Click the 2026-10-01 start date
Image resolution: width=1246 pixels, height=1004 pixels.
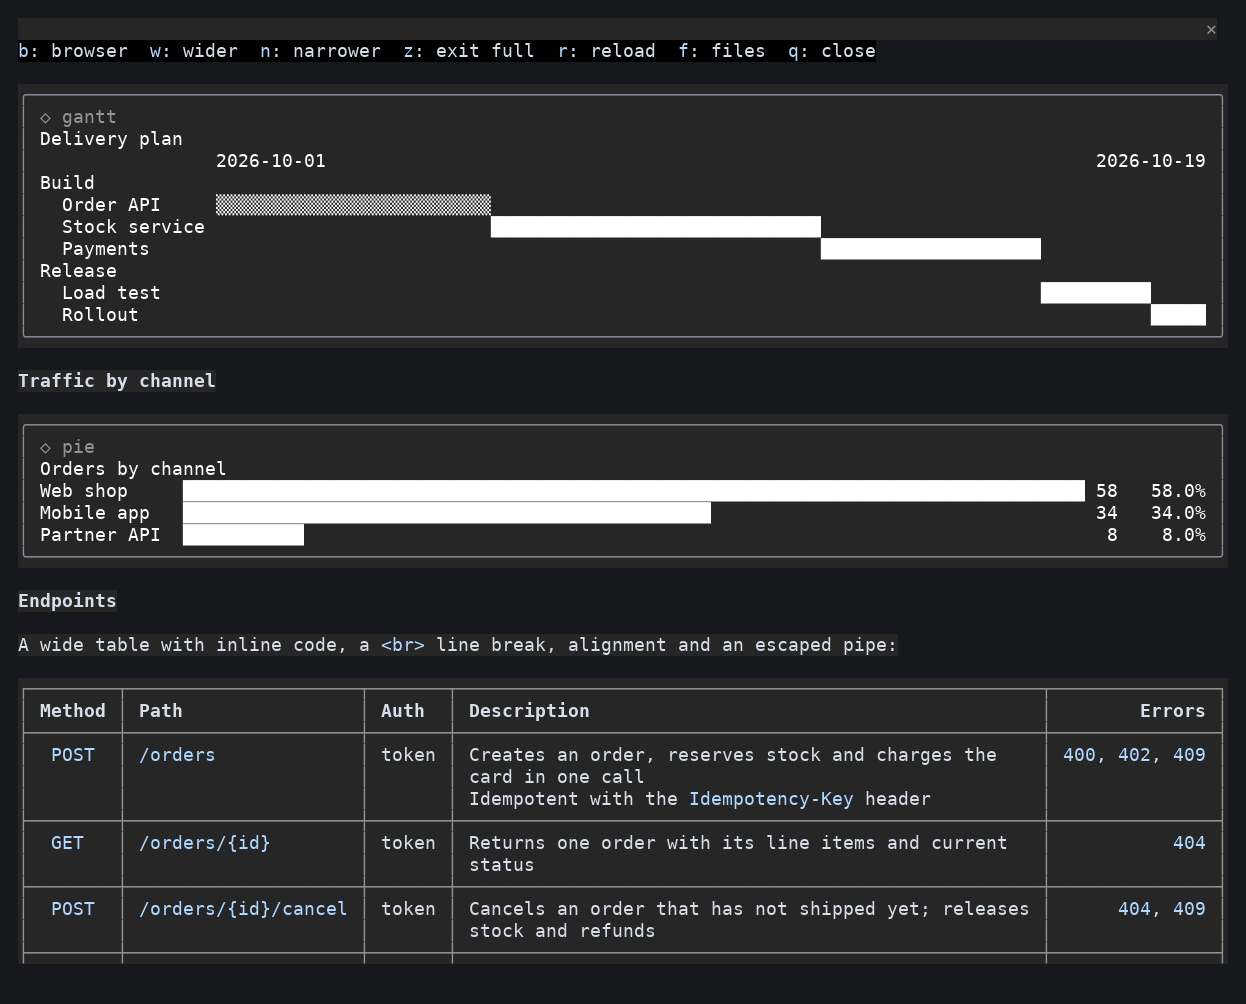coord(271,161)
